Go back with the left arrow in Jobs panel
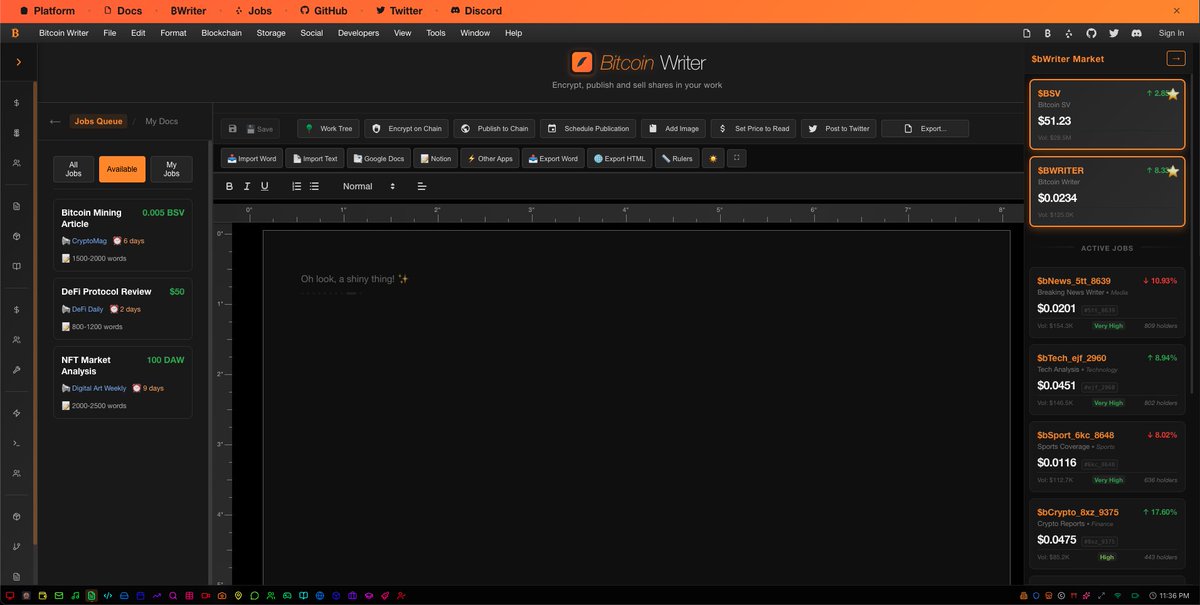The height and width of the screenshot is (605, 1200). coord(55,121)
